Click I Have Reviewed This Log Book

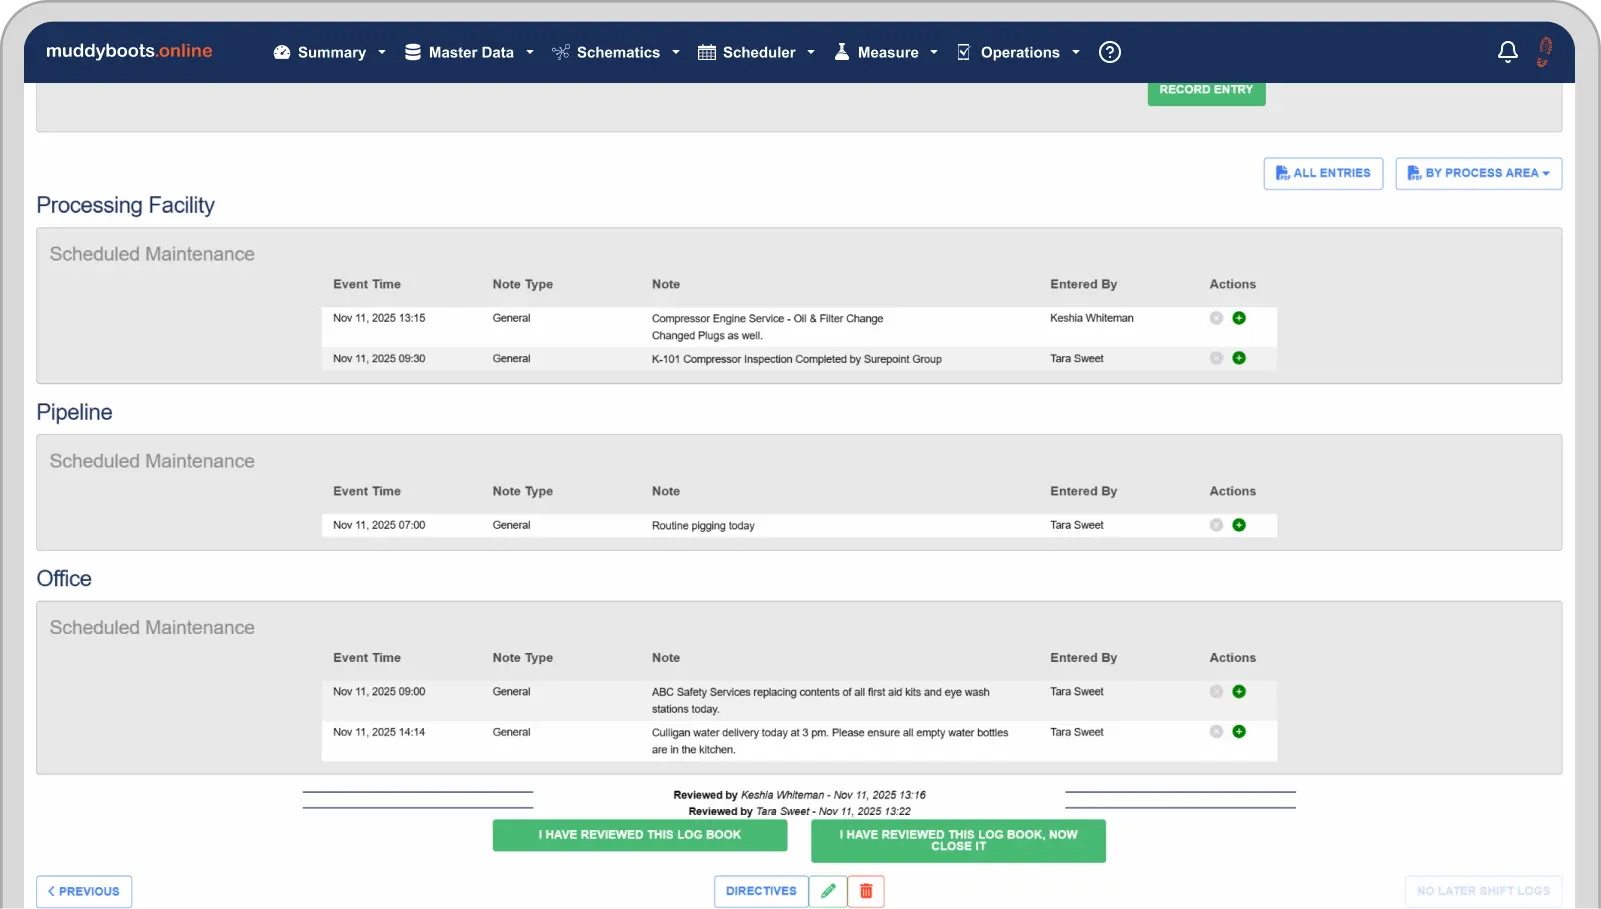click(639, 835)
